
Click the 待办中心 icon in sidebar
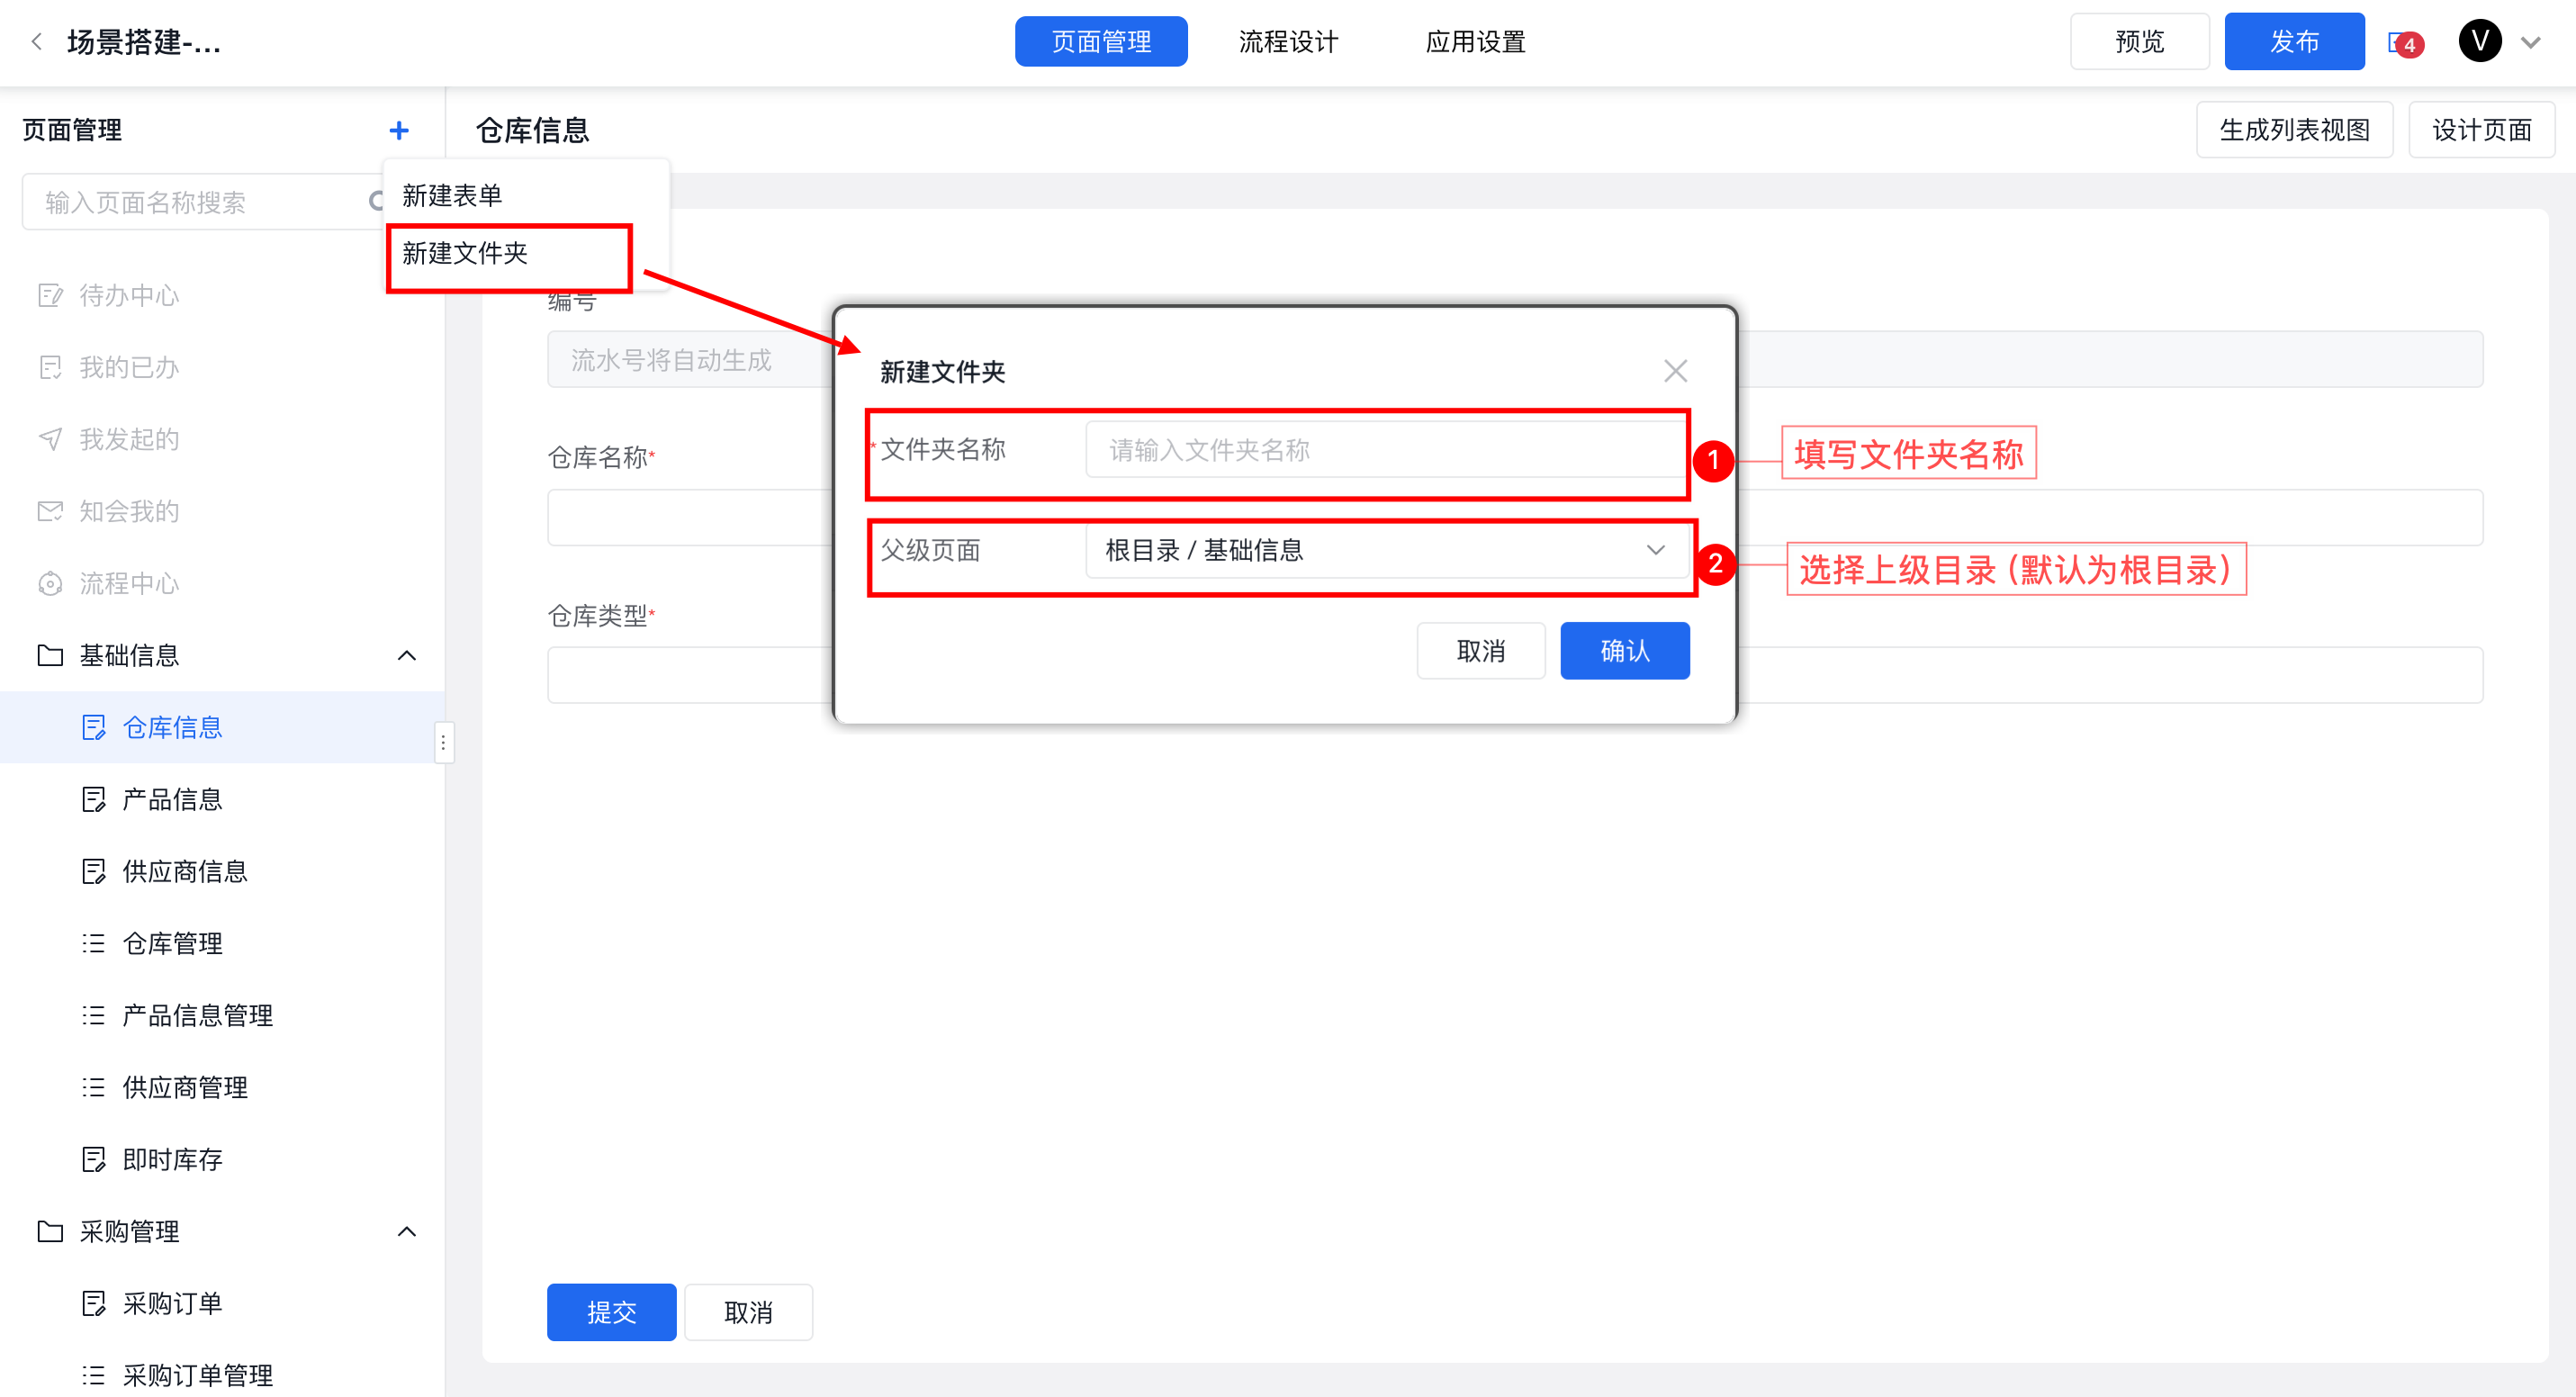pos(50,295)
